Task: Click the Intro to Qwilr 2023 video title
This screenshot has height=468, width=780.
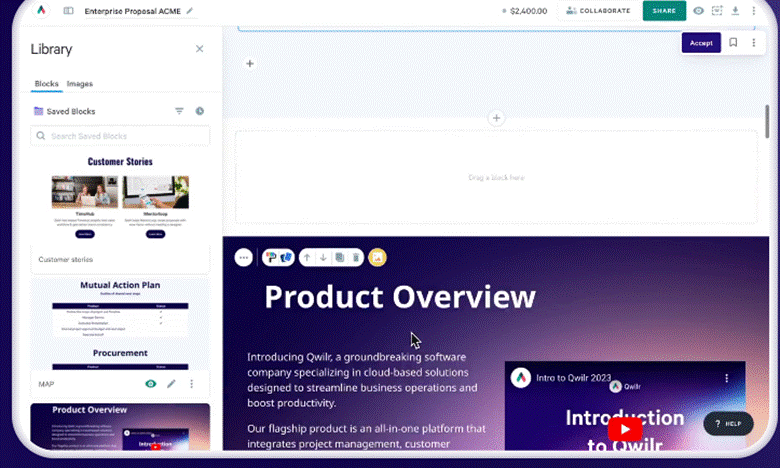Action: pyautogui.click(x=573, y=378)
